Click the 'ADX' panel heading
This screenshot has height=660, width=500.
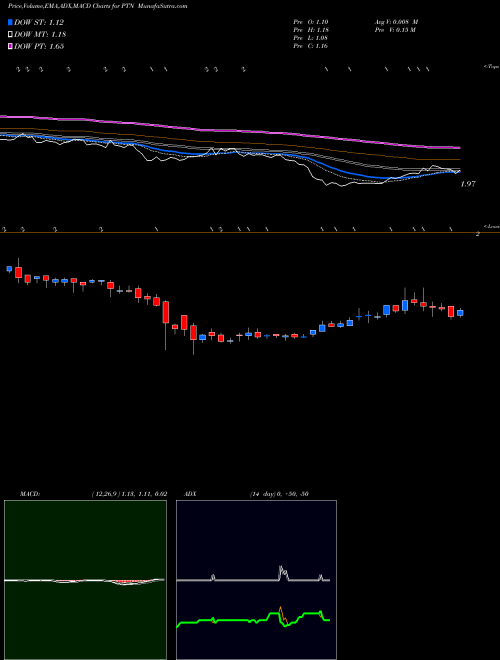(191, 494)
